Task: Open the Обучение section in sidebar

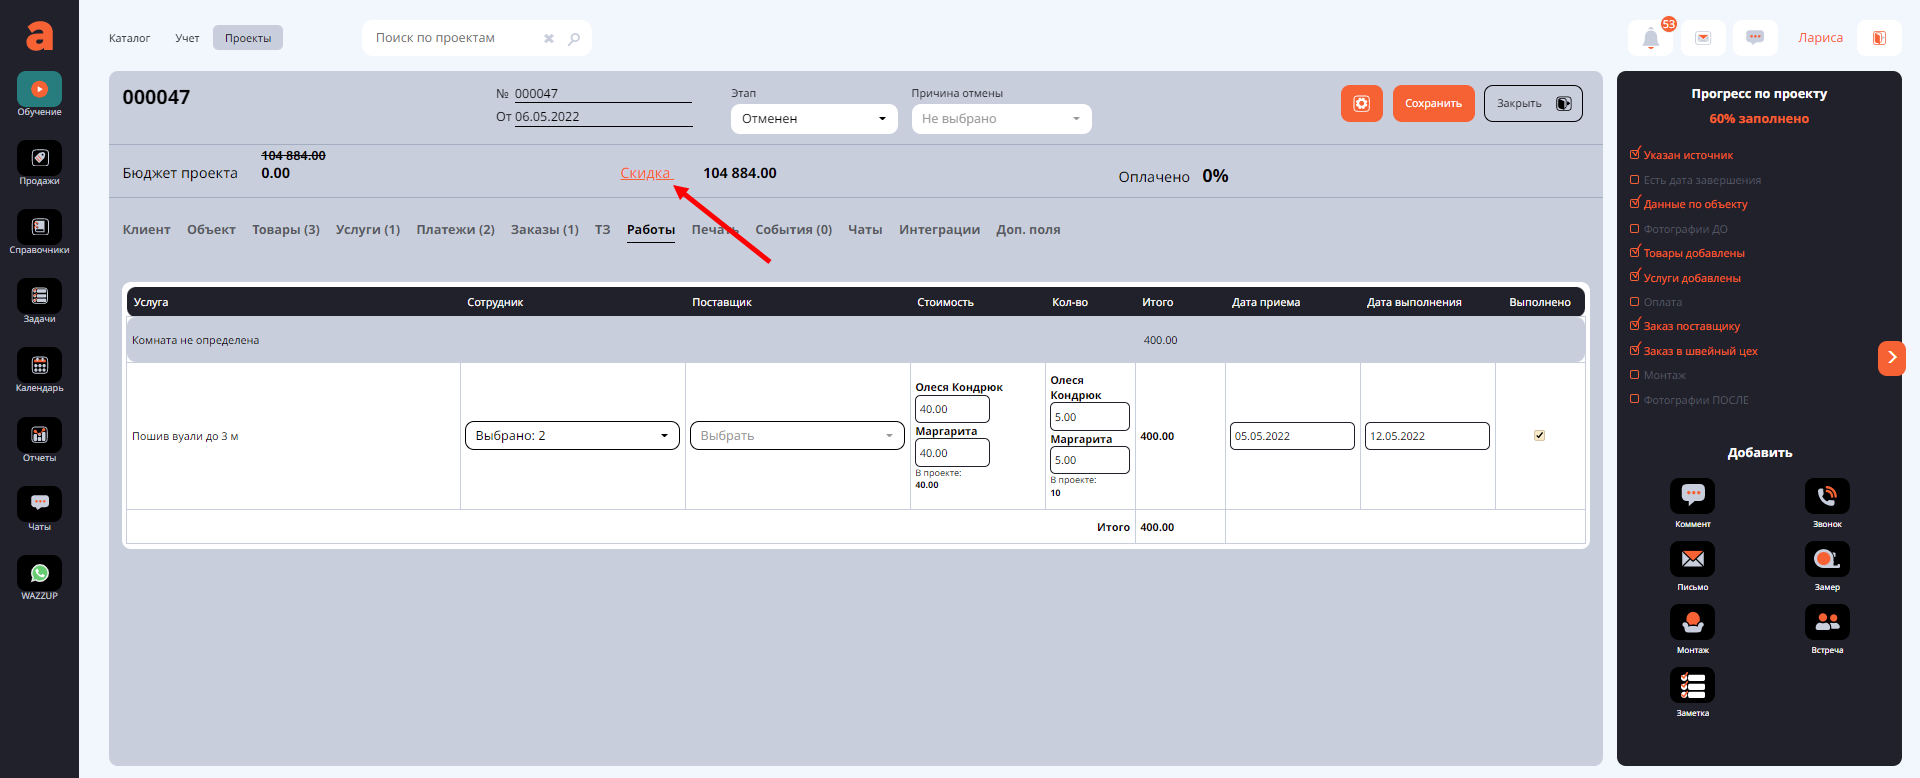Action: (39, 90)
